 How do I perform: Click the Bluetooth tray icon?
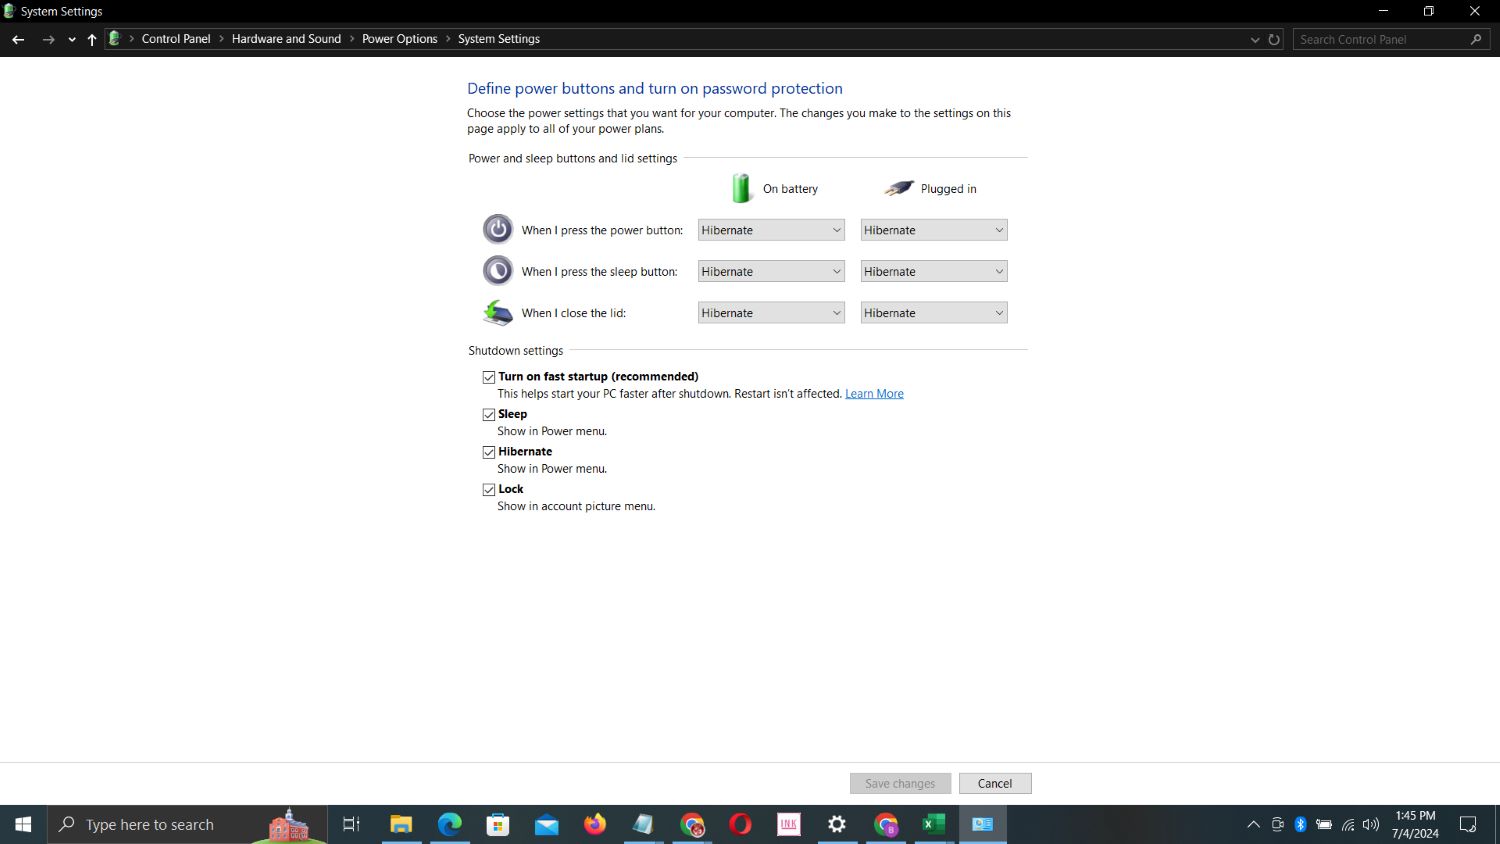(x=1301, y=824)
